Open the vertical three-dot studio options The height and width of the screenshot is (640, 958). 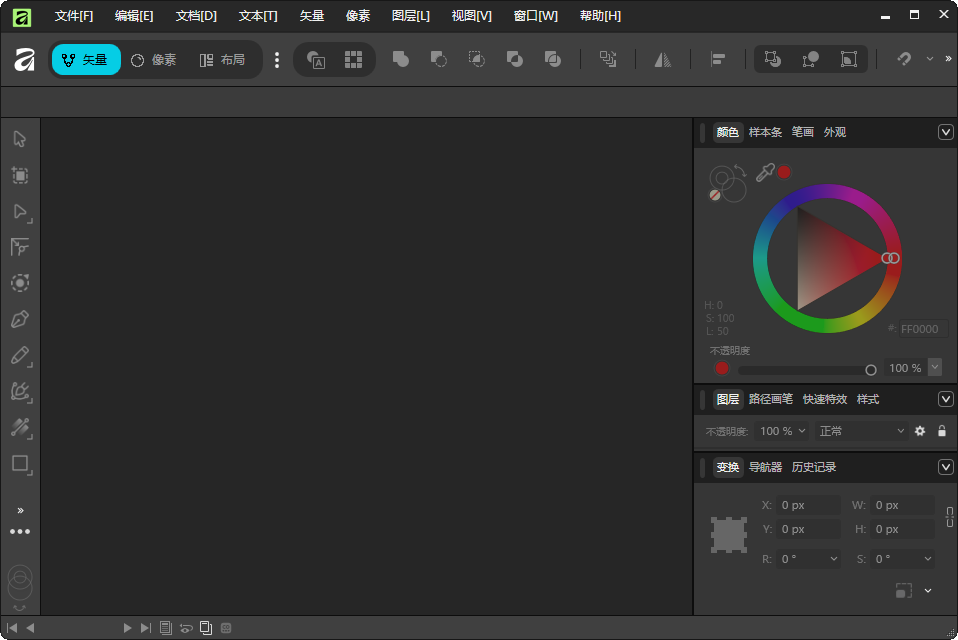coord(277,59)
